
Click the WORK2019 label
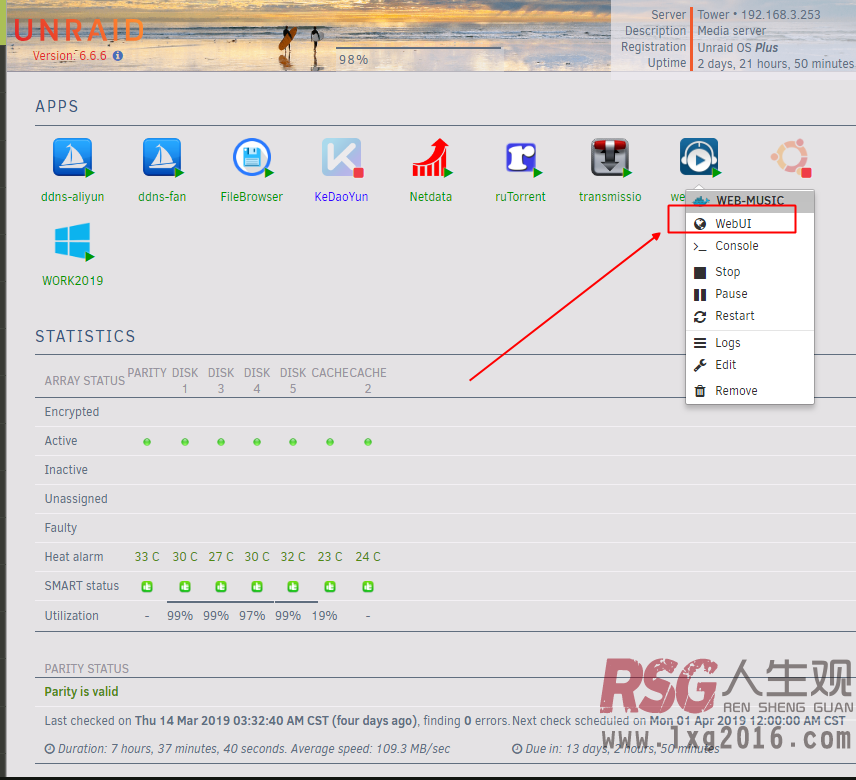pyautogui.click(x=73, y=281)
